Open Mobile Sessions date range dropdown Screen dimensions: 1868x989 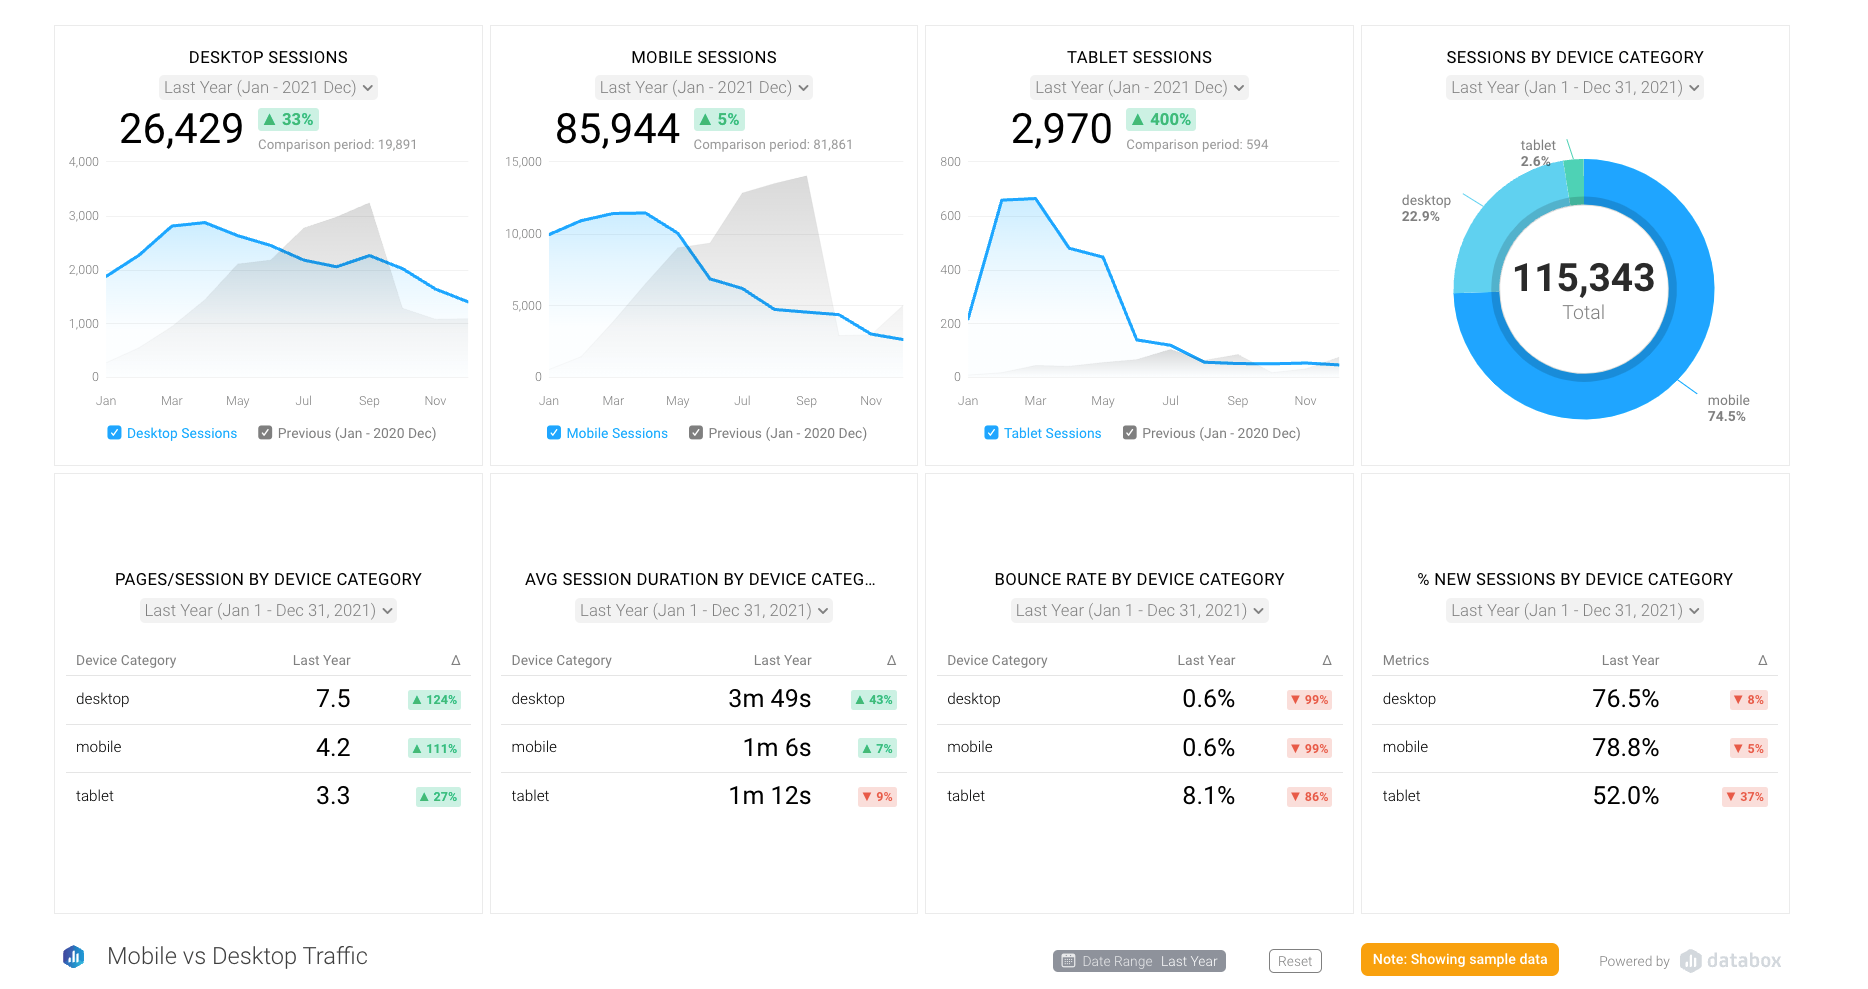pyautogui.click(x=704, y=88)
